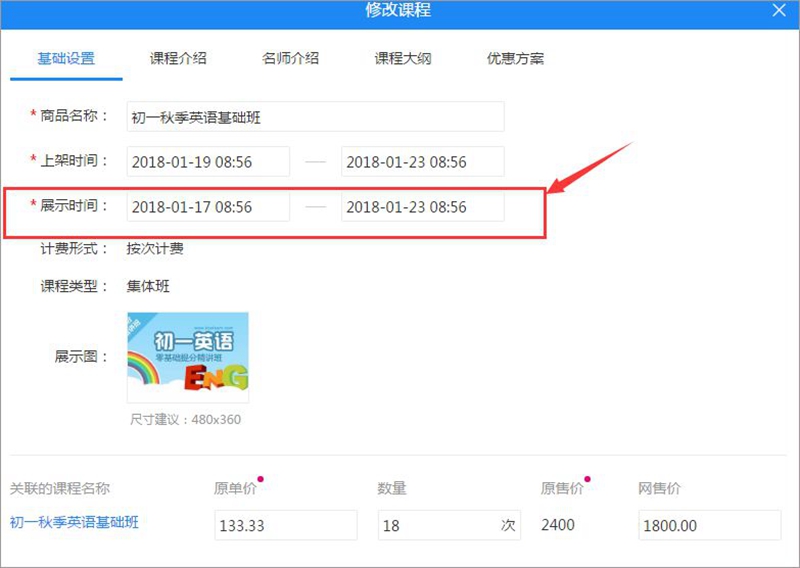Open the 展示时间 start date picker
Screen dimensions: 800x568
tap(208, 207)
